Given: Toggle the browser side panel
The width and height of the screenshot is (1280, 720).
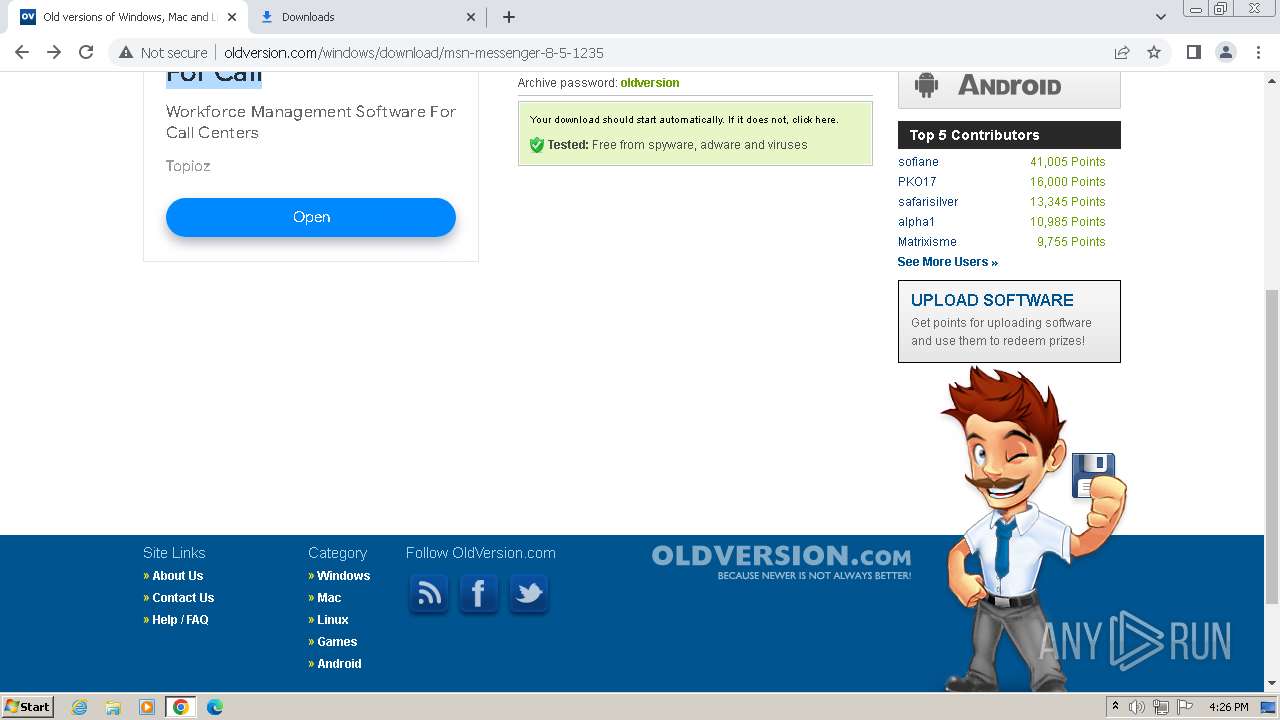Looking at the screenshot, I should pos(1193,52).
